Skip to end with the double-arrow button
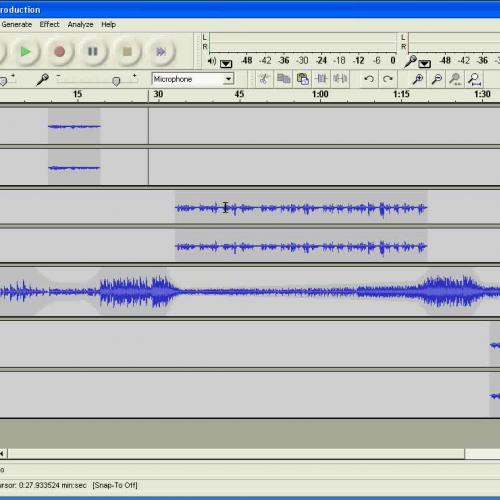Image resolution: width=500 pixels, height=500 pixels. tap(161, 52)
